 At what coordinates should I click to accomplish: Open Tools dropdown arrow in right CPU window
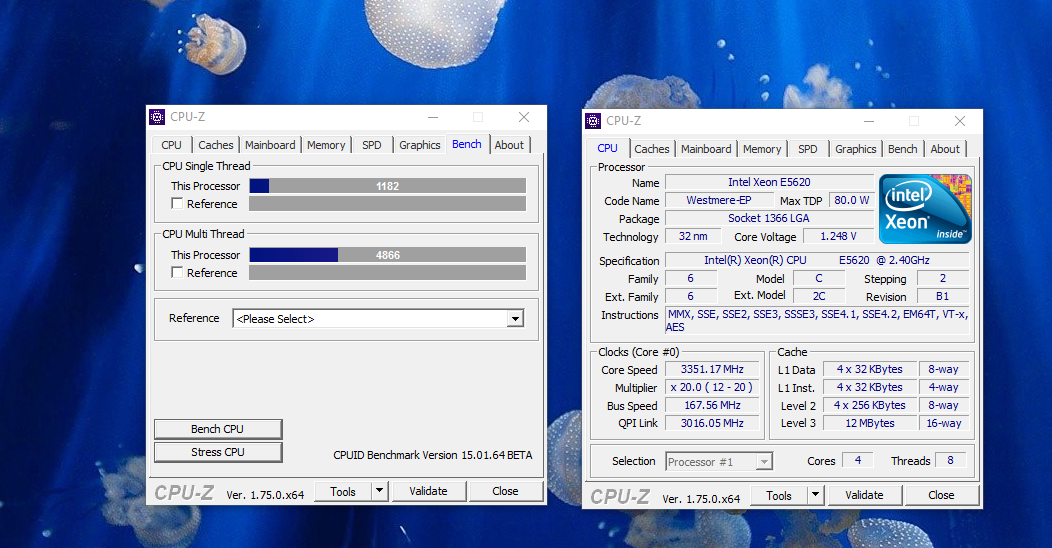coord(816,495)
